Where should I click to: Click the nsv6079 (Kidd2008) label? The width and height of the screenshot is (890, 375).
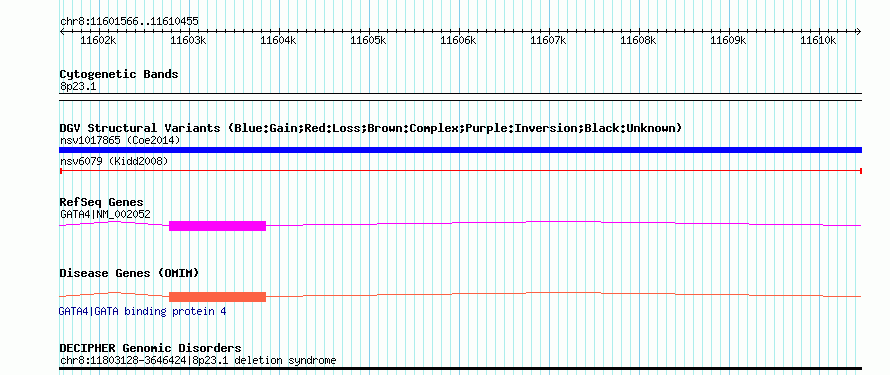[114, 162]
